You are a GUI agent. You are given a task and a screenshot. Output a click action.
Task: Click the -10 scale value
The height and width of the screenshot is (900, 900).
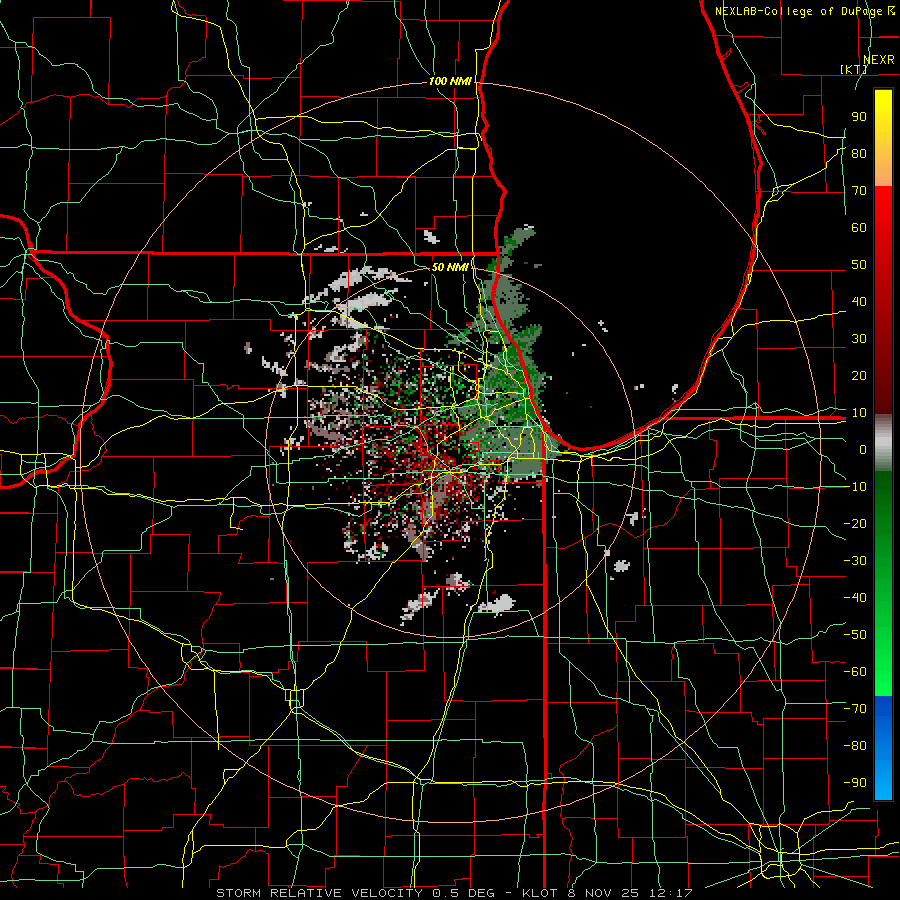(855, 487)
